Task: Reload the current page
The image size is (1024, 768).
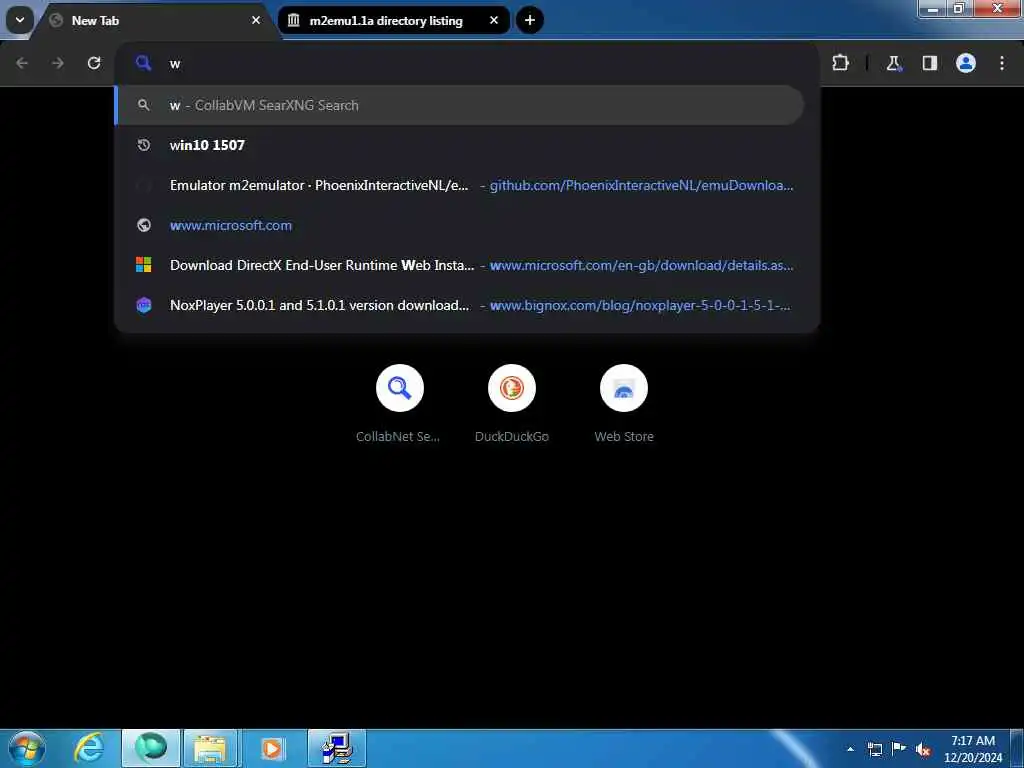Action: tap(94, 63)
